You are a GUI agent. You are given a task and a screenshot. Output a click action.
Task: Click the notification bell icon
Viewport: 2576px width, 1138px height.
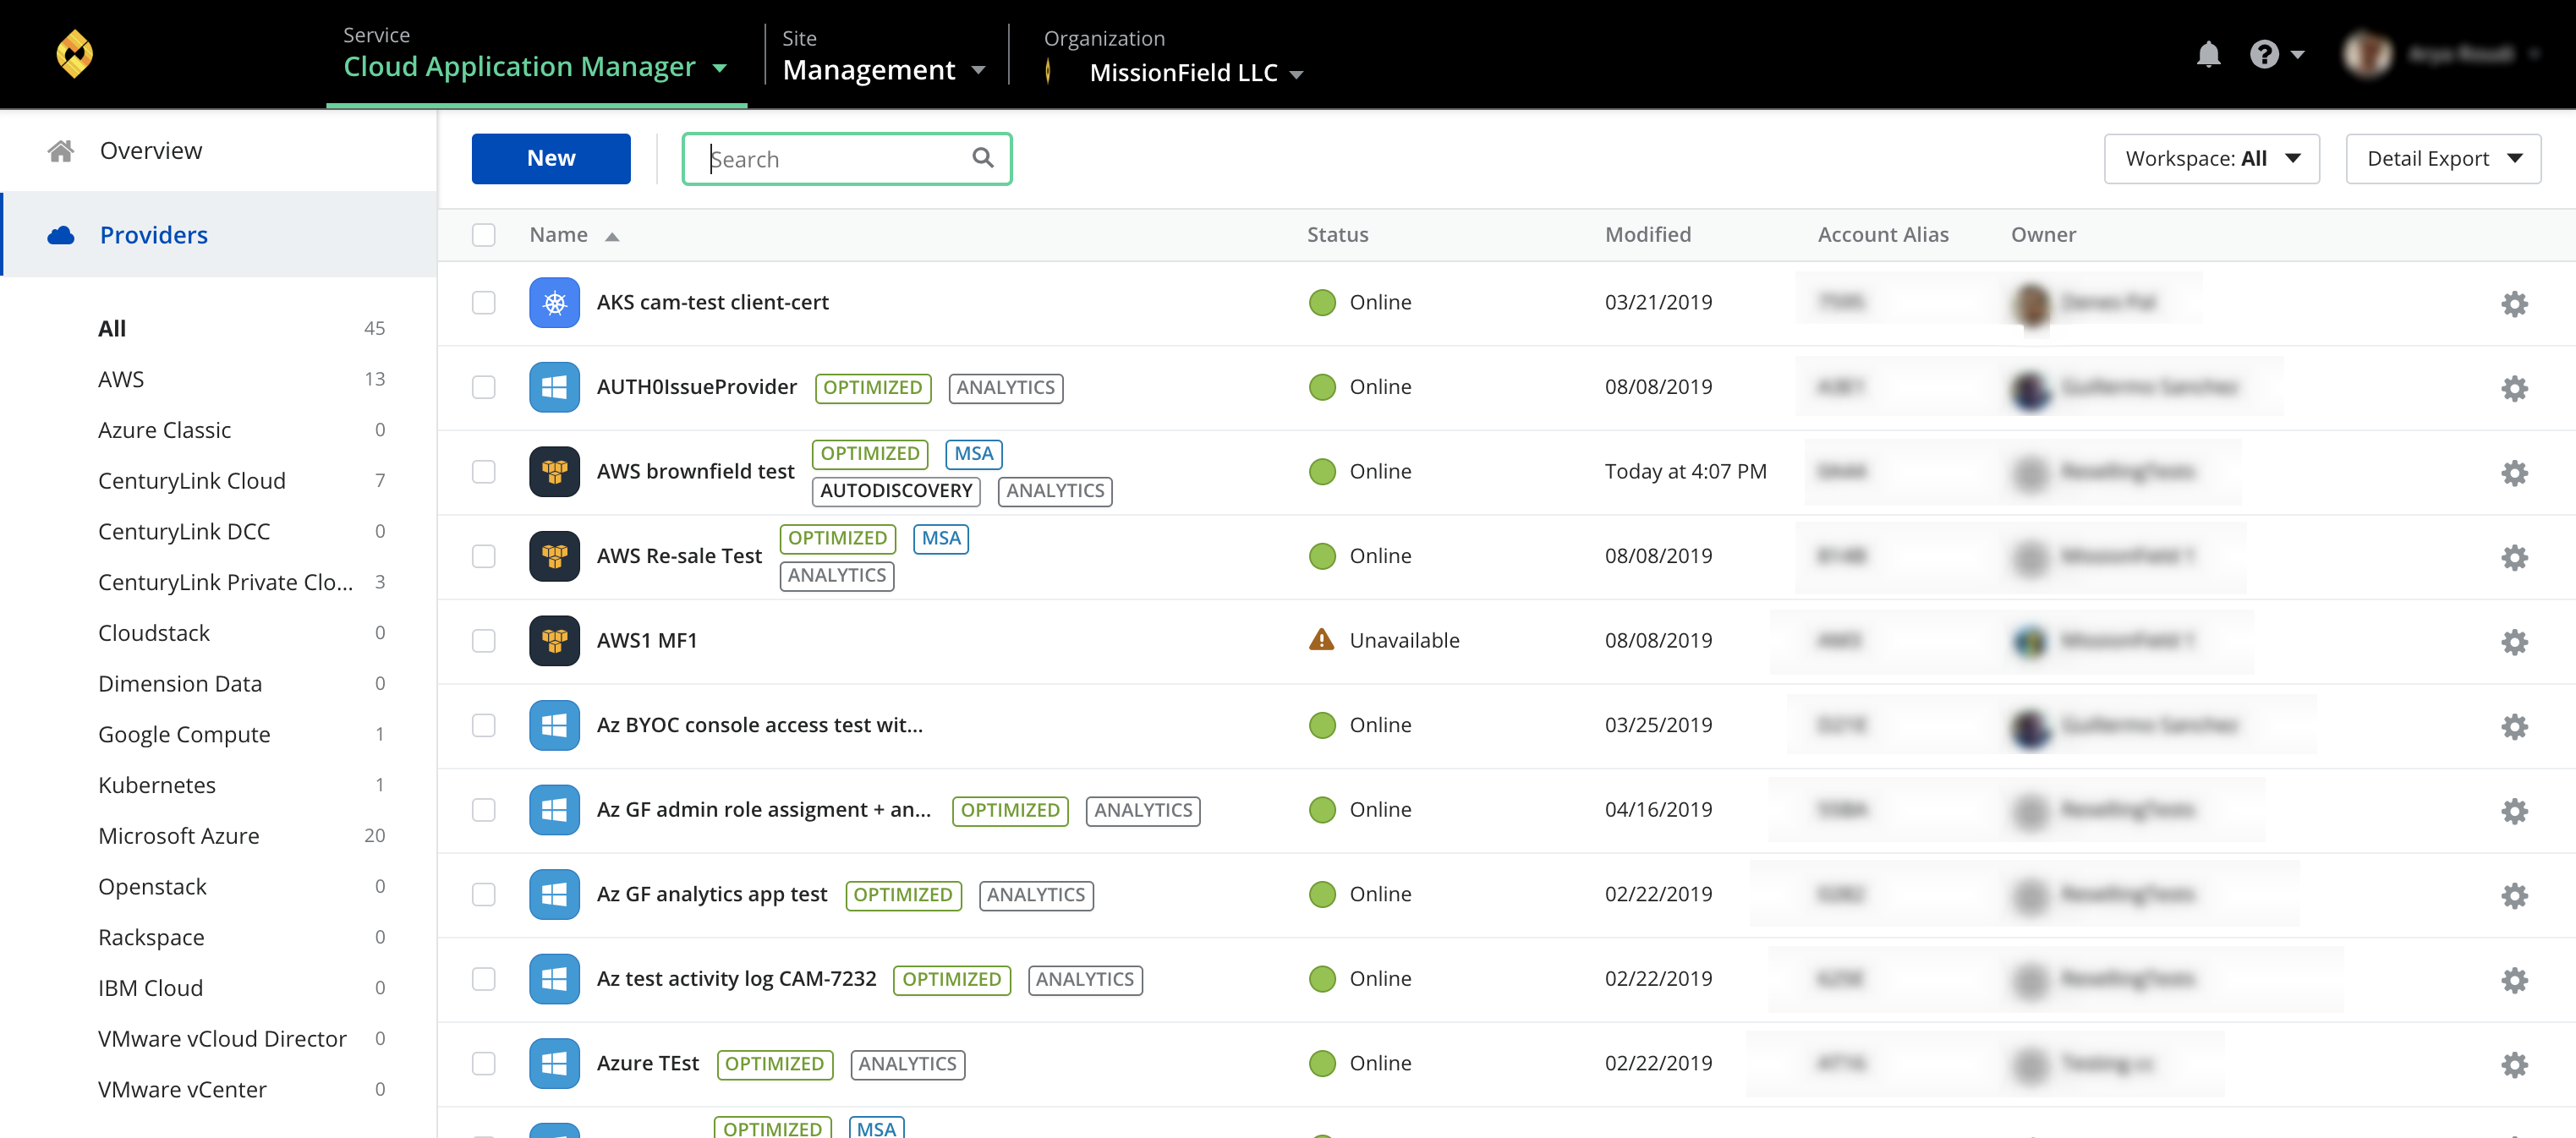pos(2208,54)
